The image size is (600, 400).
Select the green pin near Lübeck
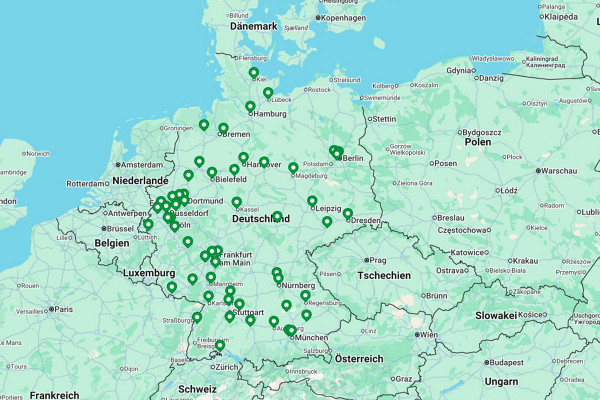click(x=268, y=93)
